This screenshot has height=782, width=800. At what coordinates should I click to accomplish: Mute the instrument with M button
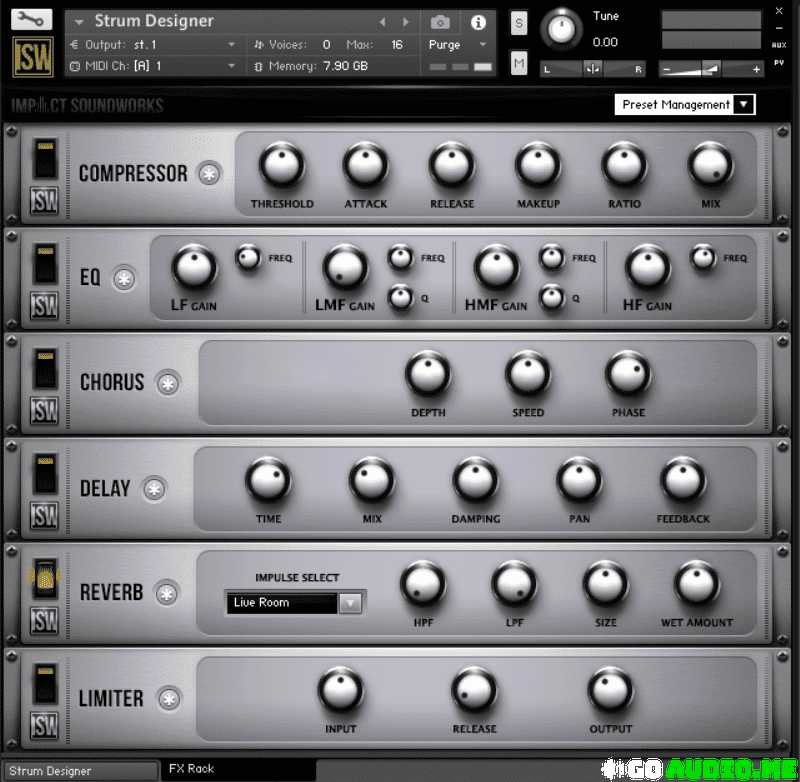[x=519, y=63]
